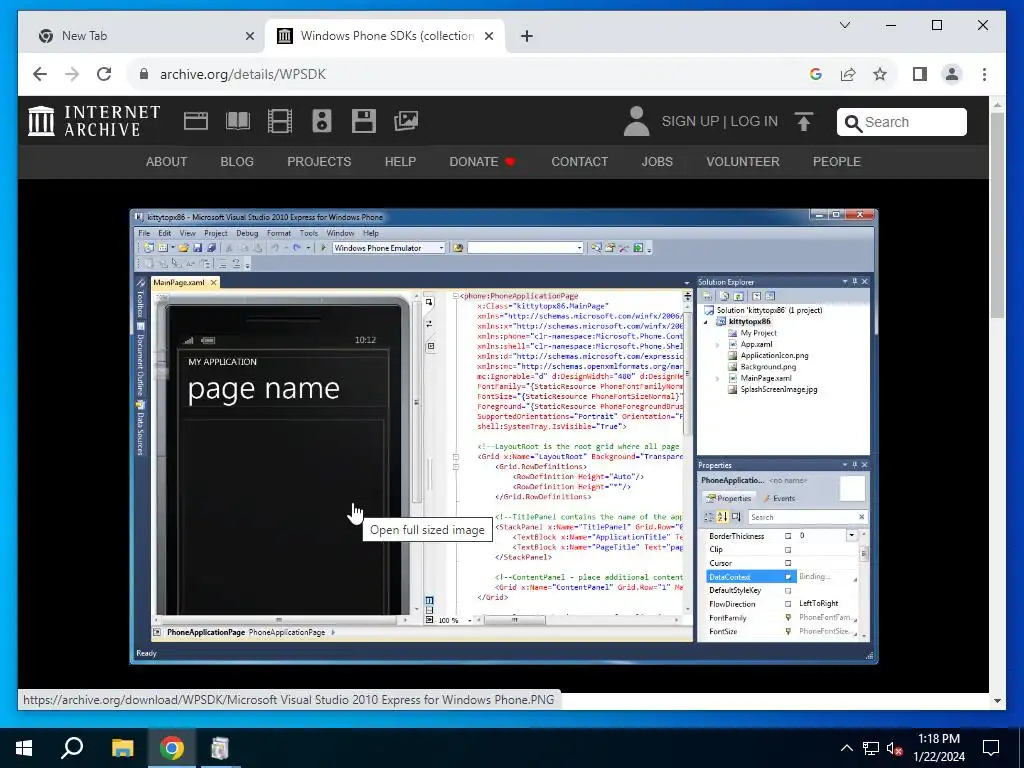
Task: Click the browser forward arrow
Action: point(72,74)
